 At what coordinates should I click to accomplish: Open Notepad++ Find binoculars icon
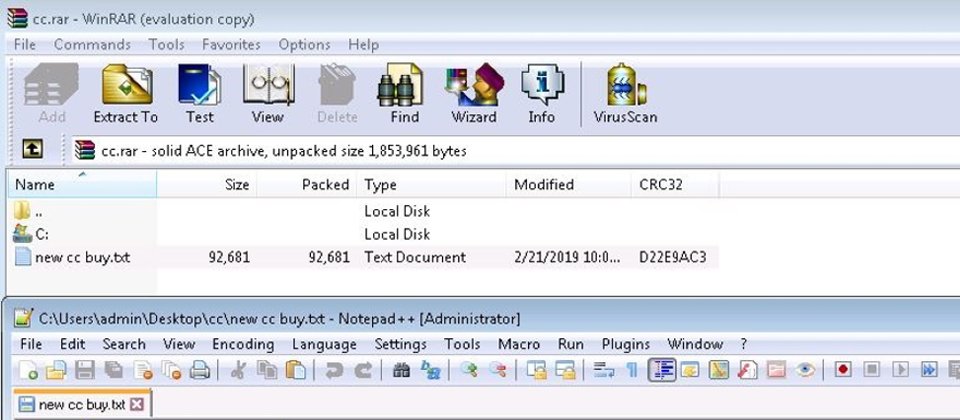tap(401, 370)
